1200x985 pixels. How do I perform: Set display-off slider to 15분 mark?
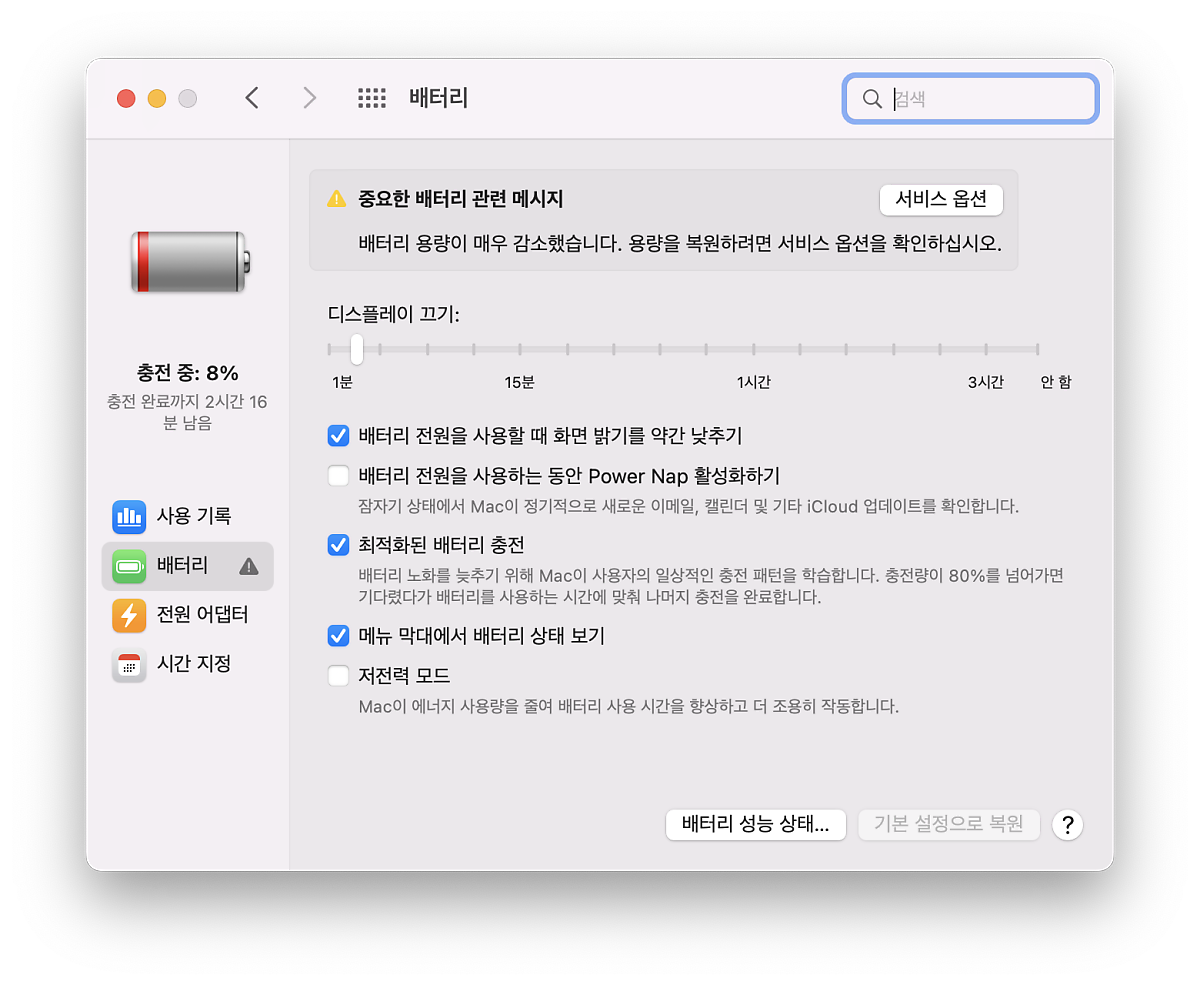click(520, 349)
